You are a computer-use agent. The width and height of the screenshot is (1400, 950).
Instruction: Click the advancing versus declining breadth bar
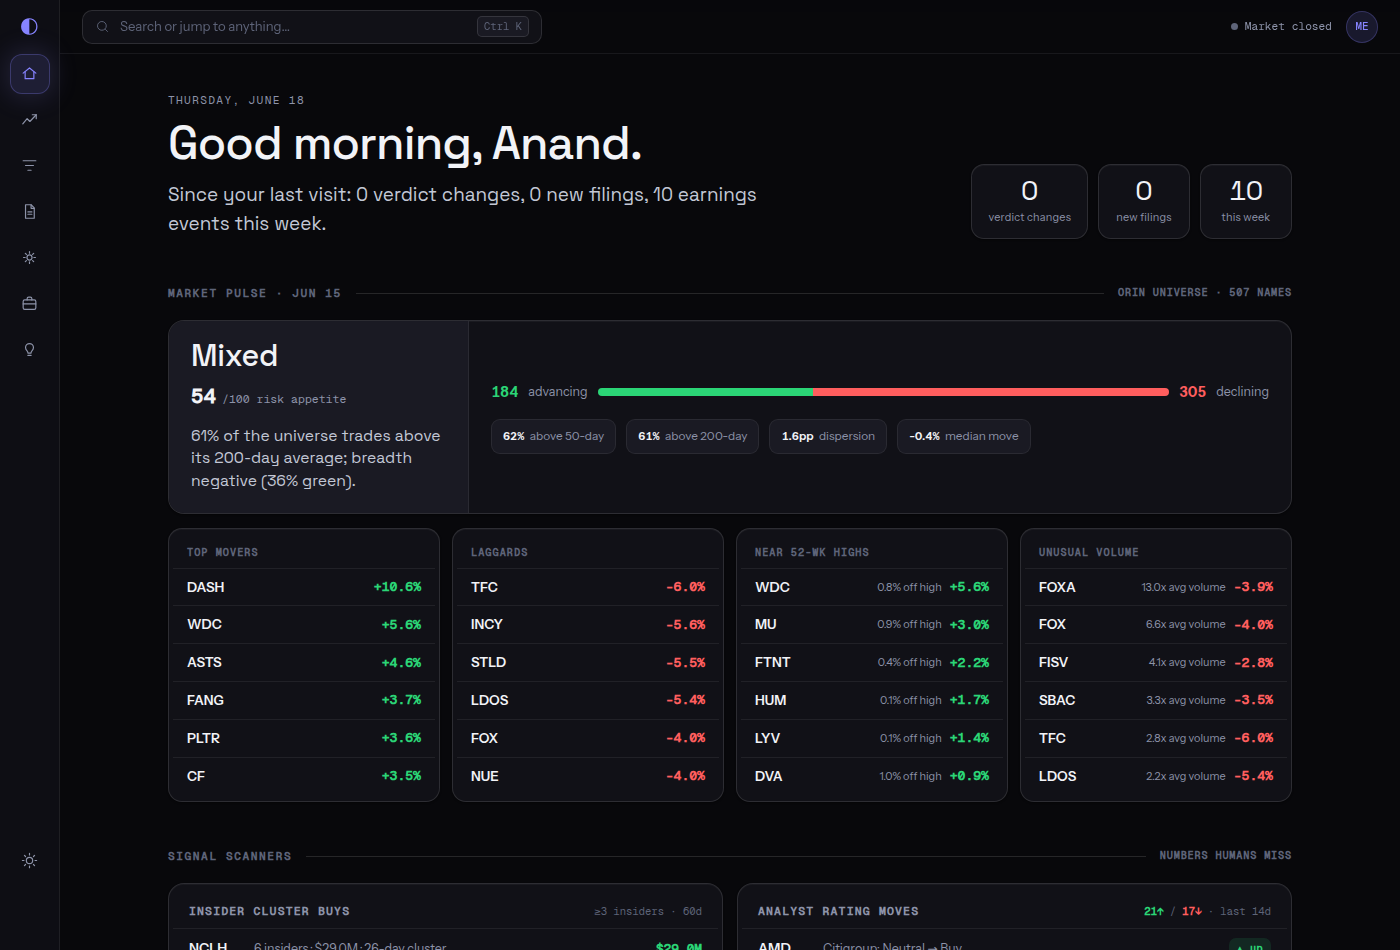coord(883,392)
